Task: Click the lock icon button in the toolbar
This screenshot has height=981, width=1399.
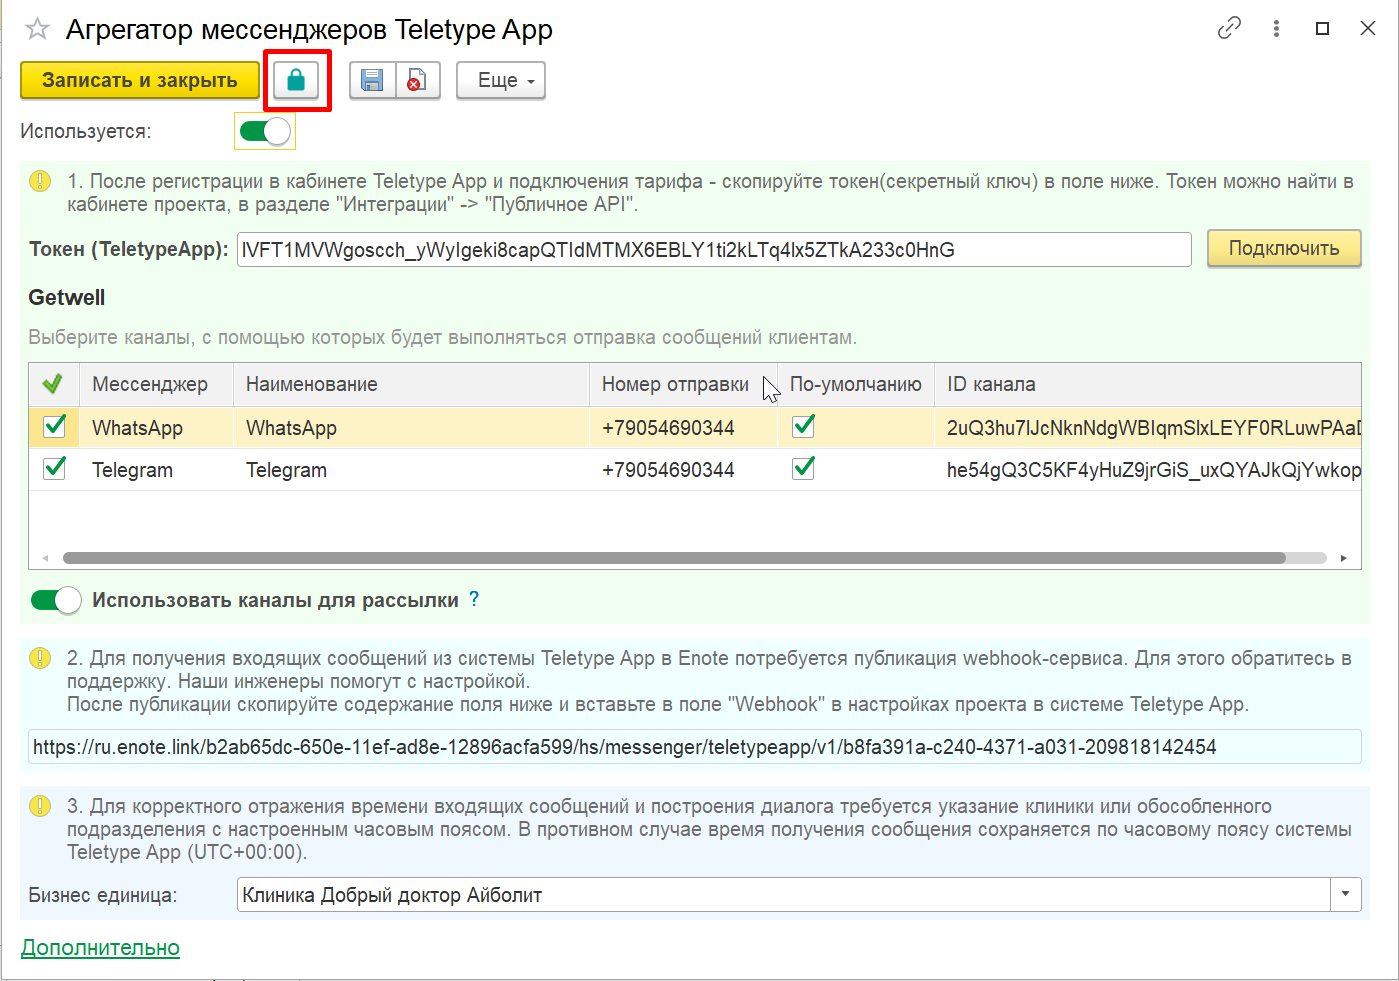Action: (x=296, y=80)
